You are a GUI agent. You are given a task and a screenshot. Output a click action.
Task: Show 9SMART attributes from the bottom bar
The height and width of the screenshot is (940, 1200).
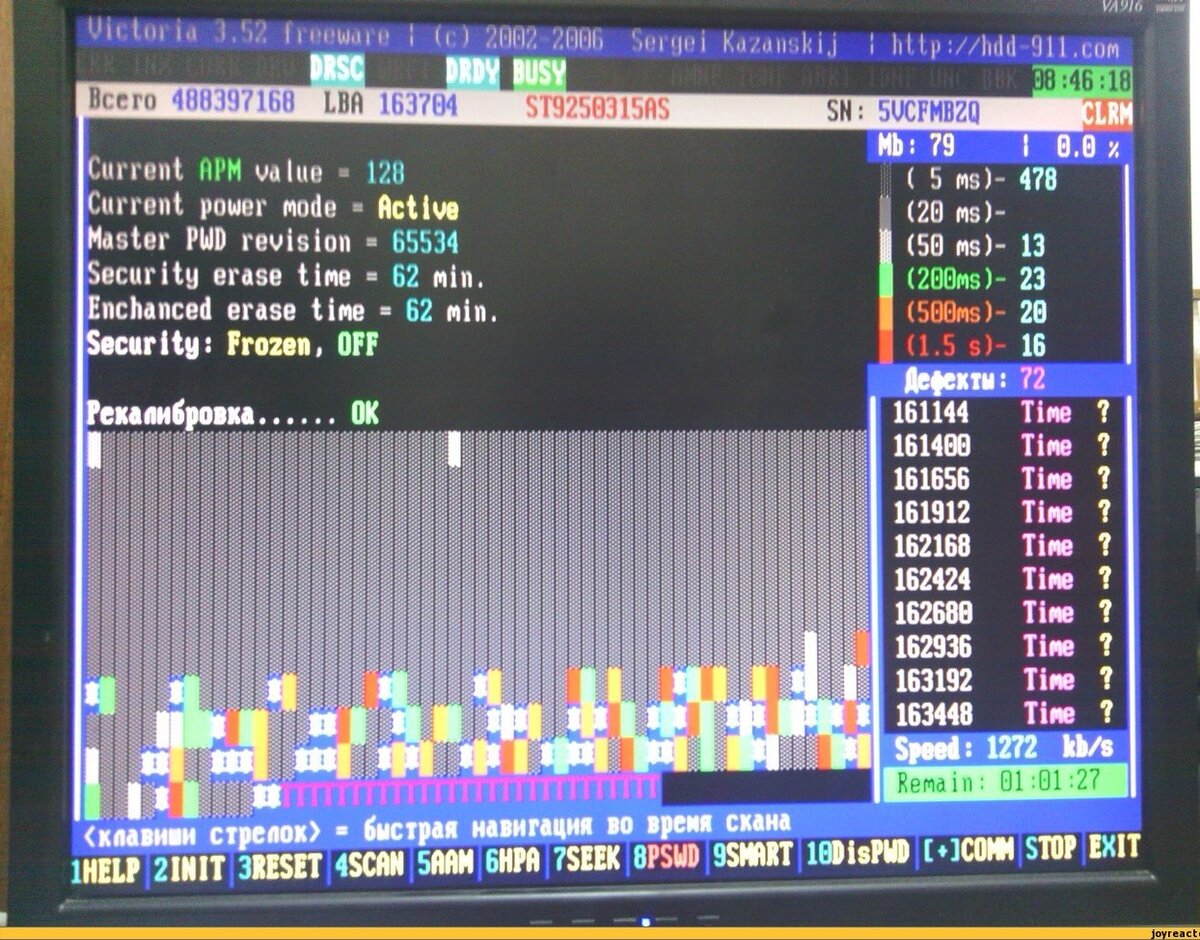click(x=752, y=853)
